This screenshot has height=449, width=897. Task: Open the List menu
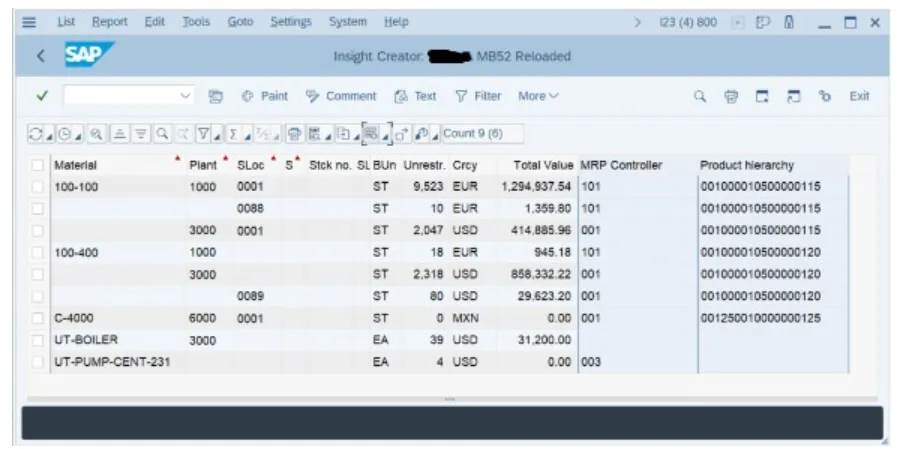[66, 22]
